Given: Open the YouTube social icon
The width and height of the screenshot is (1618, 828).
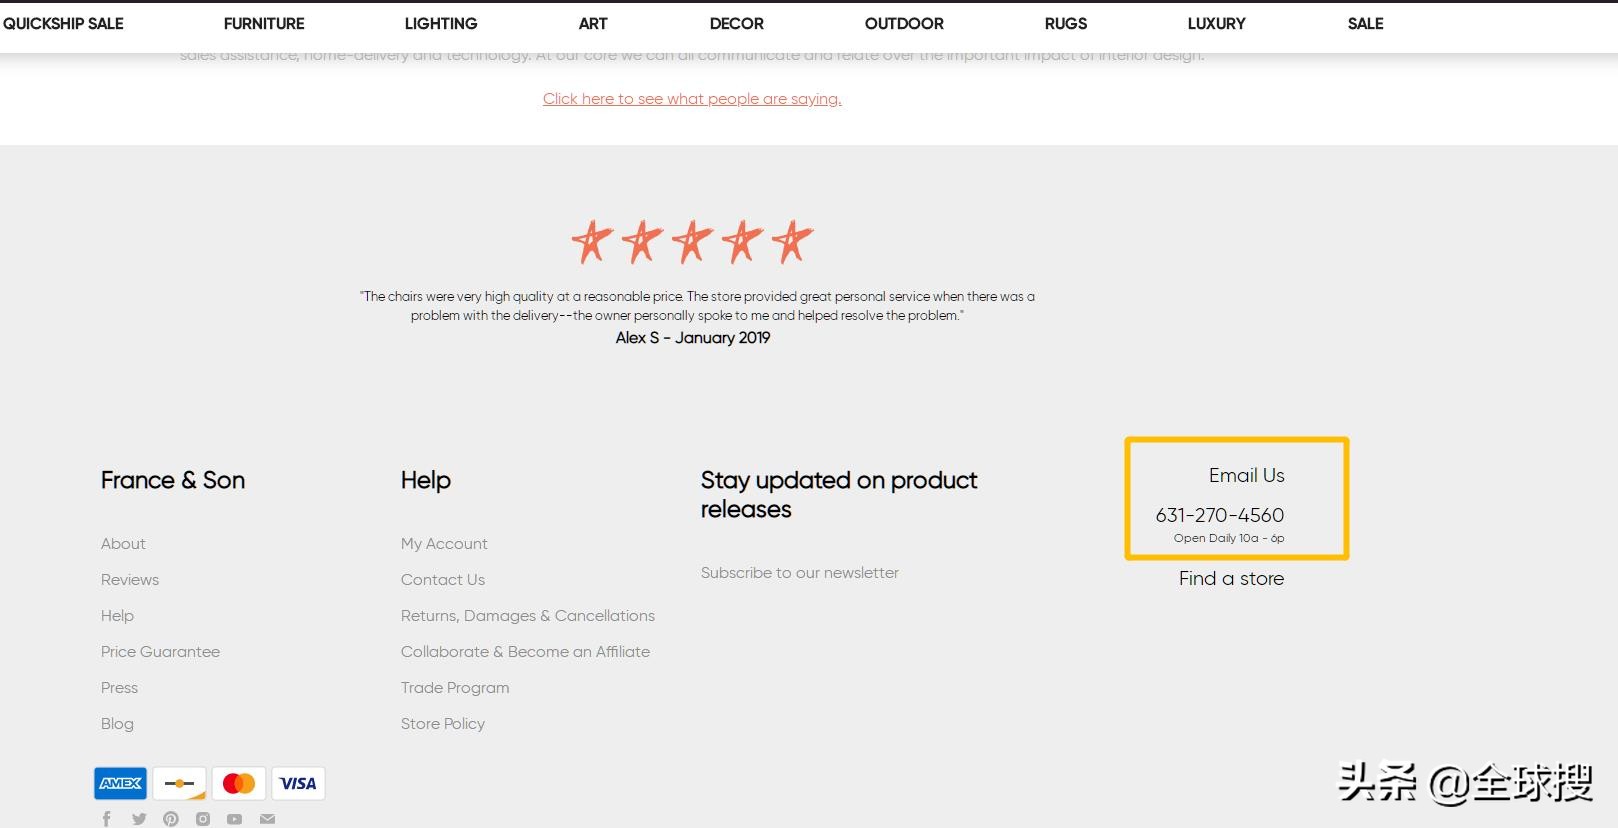Looking at the screenshot, I should 234,819.
